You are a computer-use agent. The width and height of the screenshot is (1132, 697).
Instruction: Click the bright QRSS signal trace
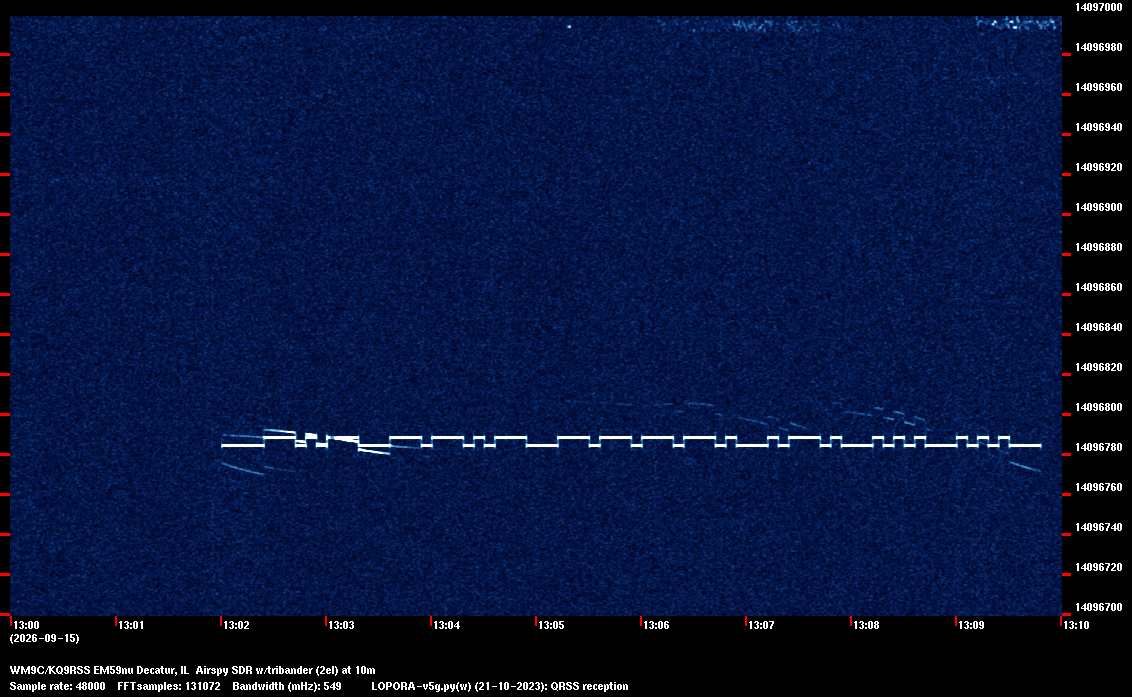[x=631, y=442]
